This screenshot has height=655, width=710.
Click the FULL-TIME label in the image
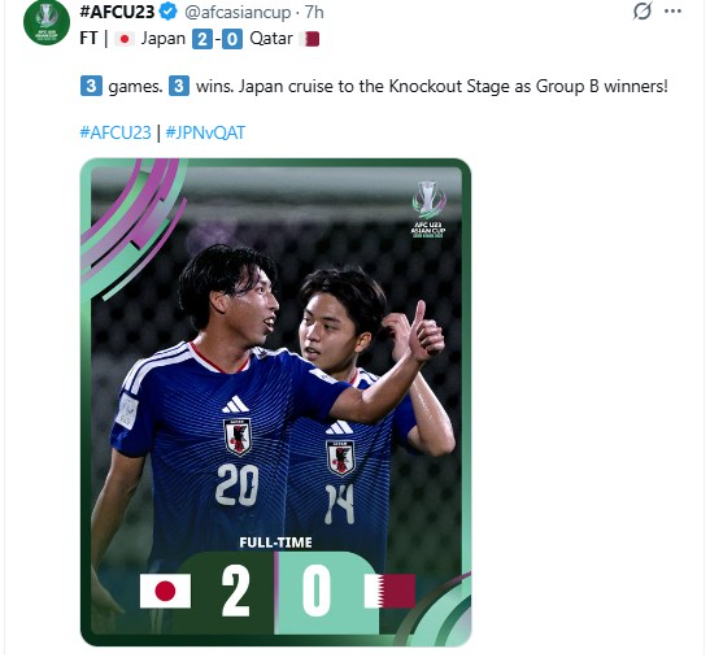point(275,543)
